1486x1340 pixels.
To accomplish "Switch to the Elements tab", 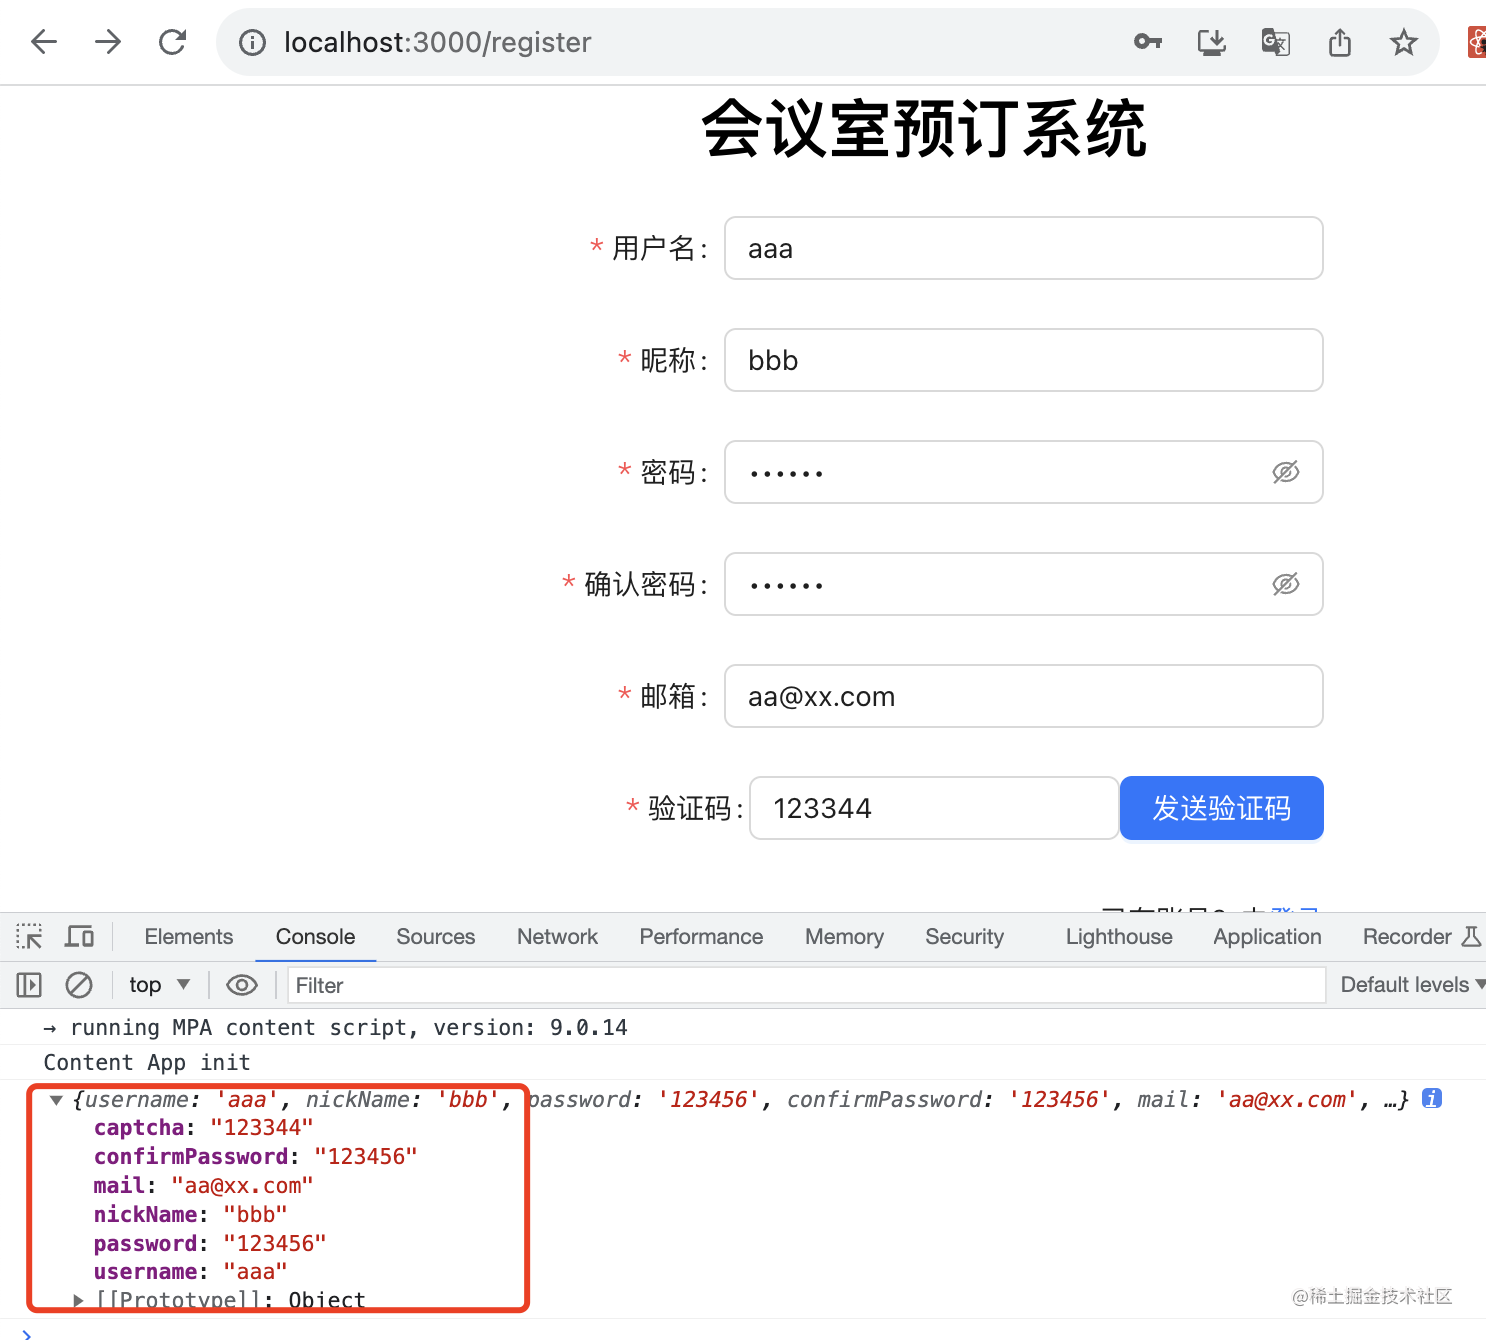I will pos(188,937).
